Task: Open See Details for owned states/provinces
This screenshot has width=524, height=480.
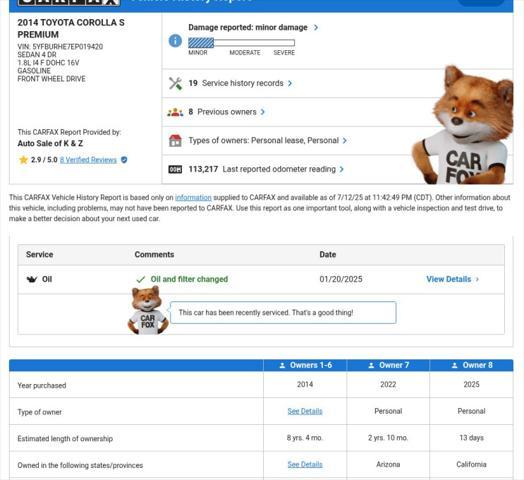Action: (305, 464)
